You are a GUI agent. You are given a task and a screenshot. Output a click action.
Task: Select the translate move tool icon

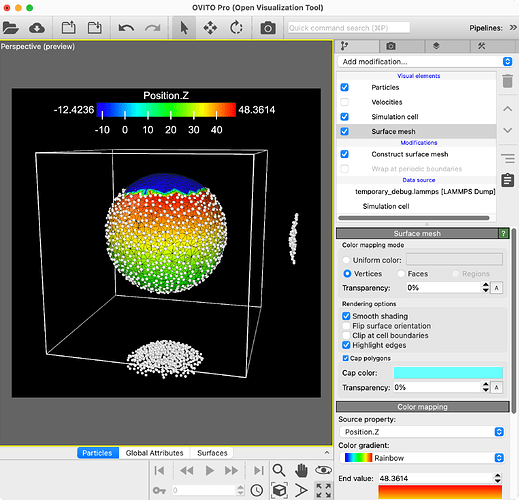coord(210,28)
